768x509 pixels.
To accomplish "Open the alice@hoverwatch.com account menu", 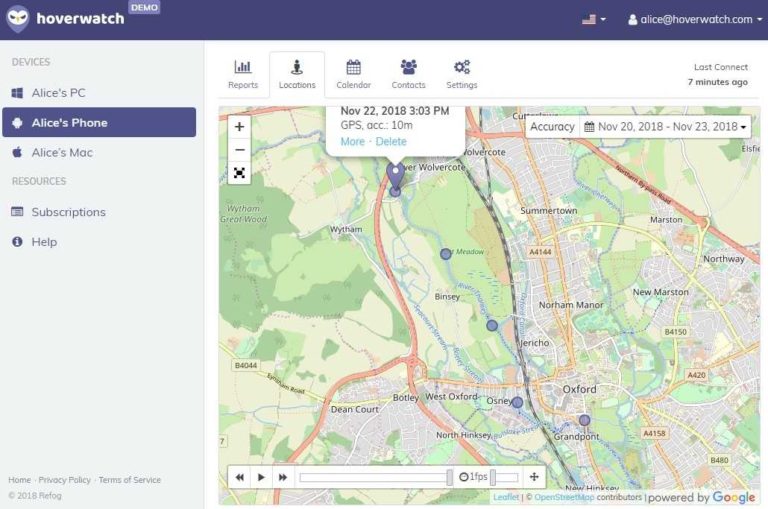I will [695, 19].
